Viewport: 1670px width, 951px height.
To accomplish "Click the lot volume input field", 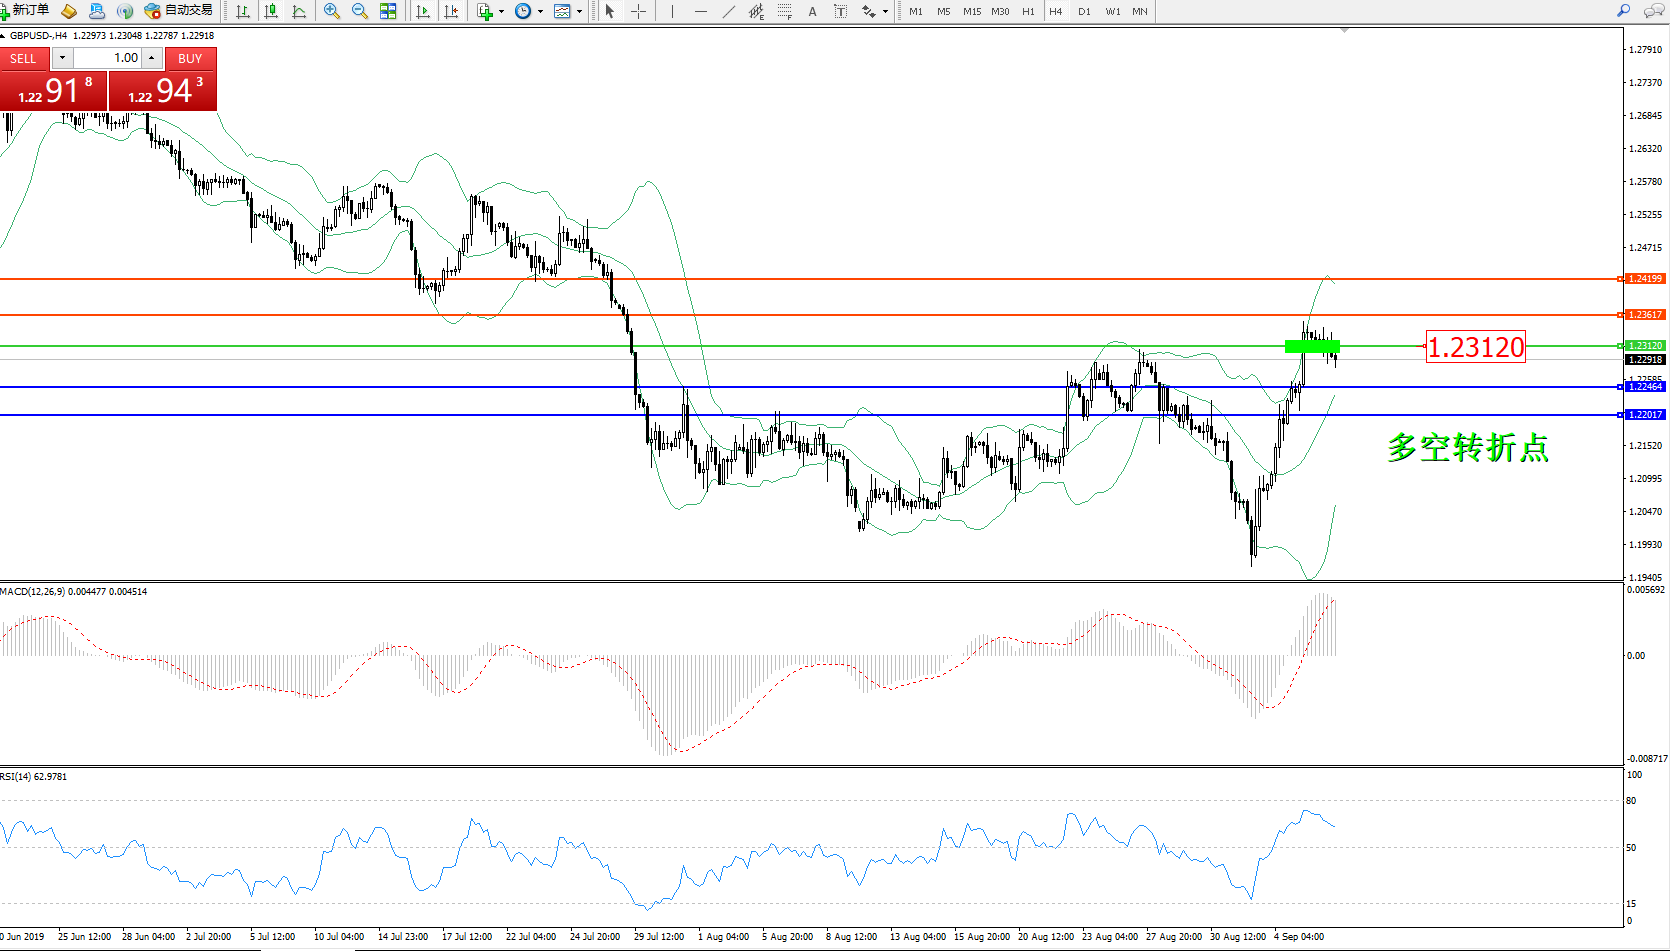I will point(108,58).
